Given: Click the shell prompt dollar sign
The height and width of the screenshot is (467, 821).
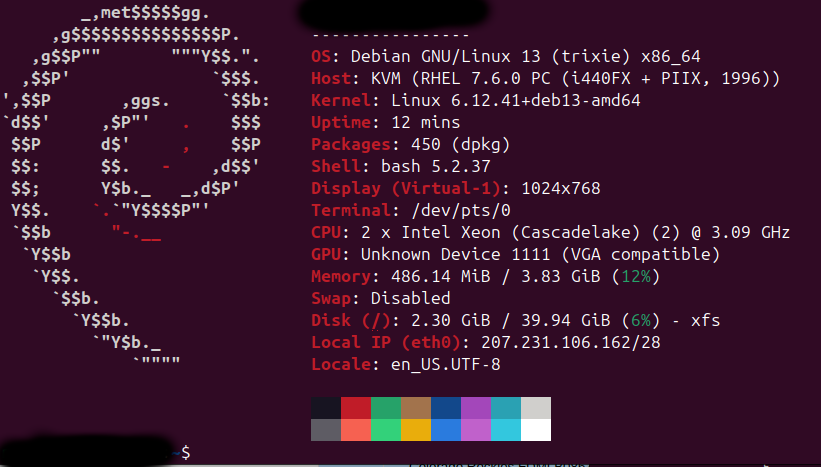Looking at the screenshot, I should [x=186, y=452].
